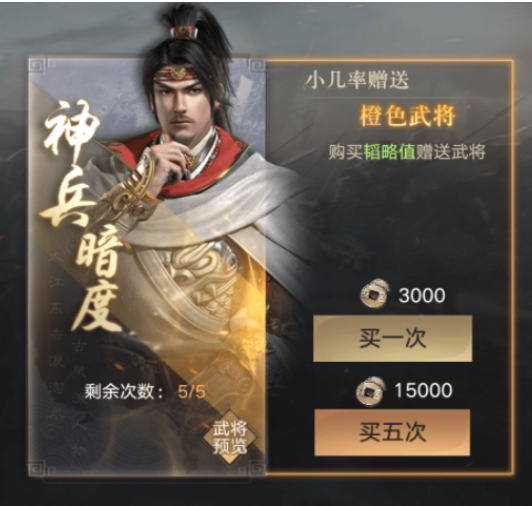Click the general's red headband emblem
Screen dimensions: 532x506
[x=178, y=73]
